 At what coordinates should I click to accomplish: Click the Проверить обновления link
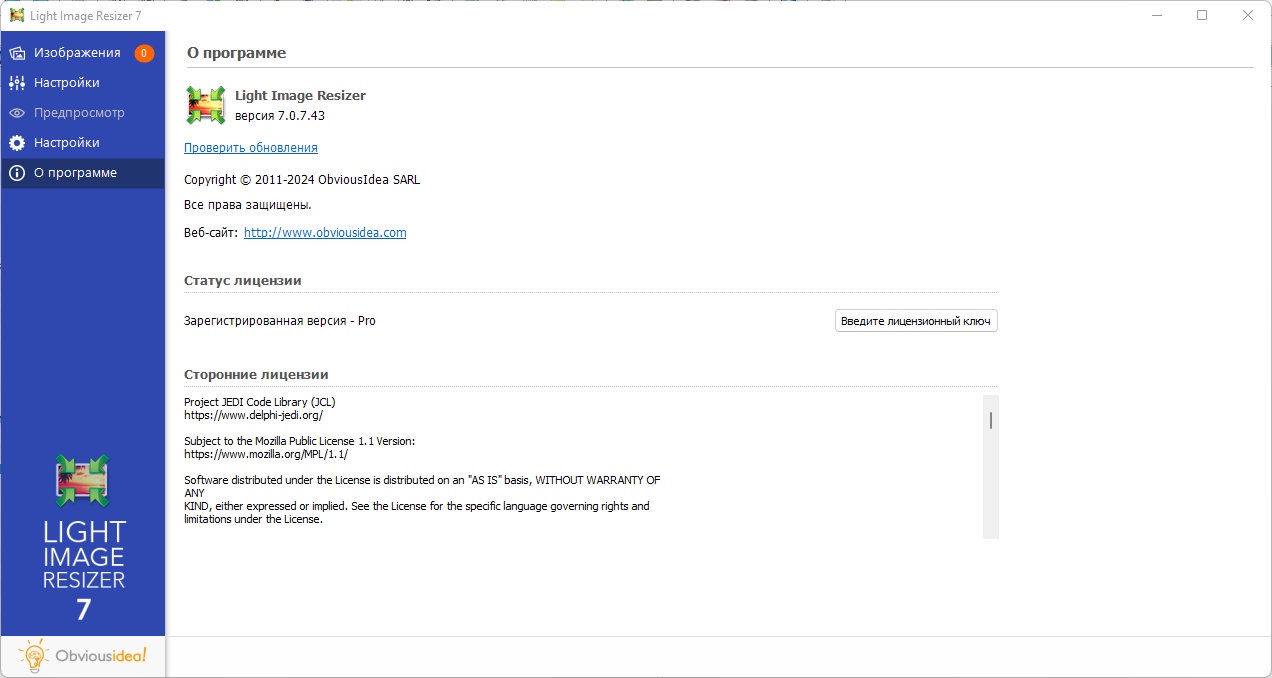point(251,148)
